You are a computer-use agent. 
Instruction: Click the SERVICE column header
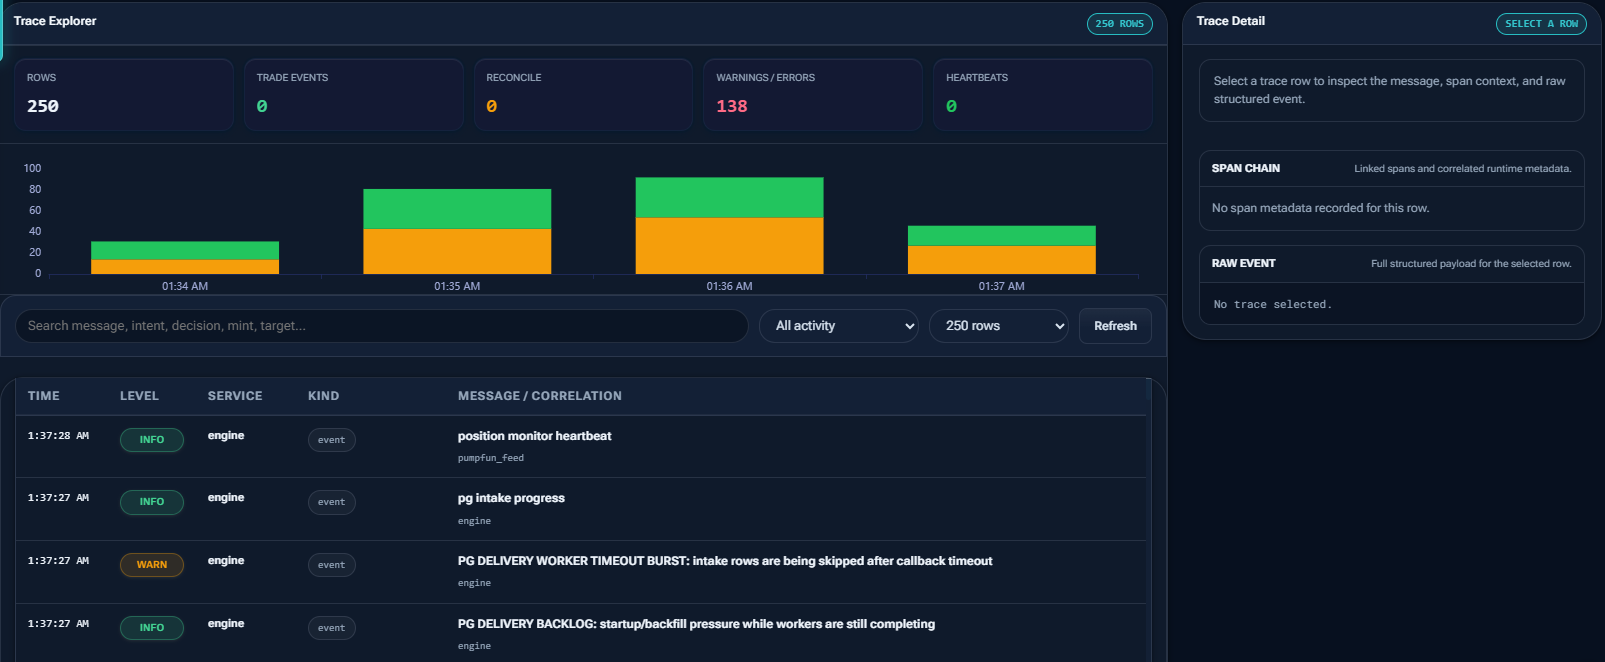pyautogui.click(x=235, y=396)
